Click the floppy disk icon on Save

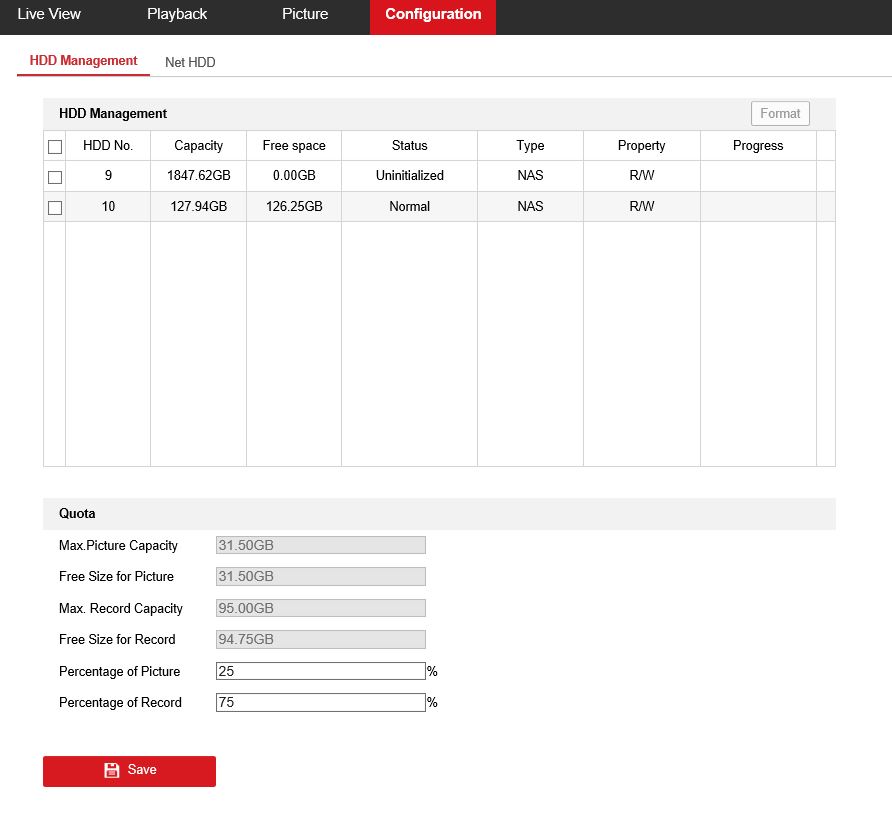[x=112, y=771]
